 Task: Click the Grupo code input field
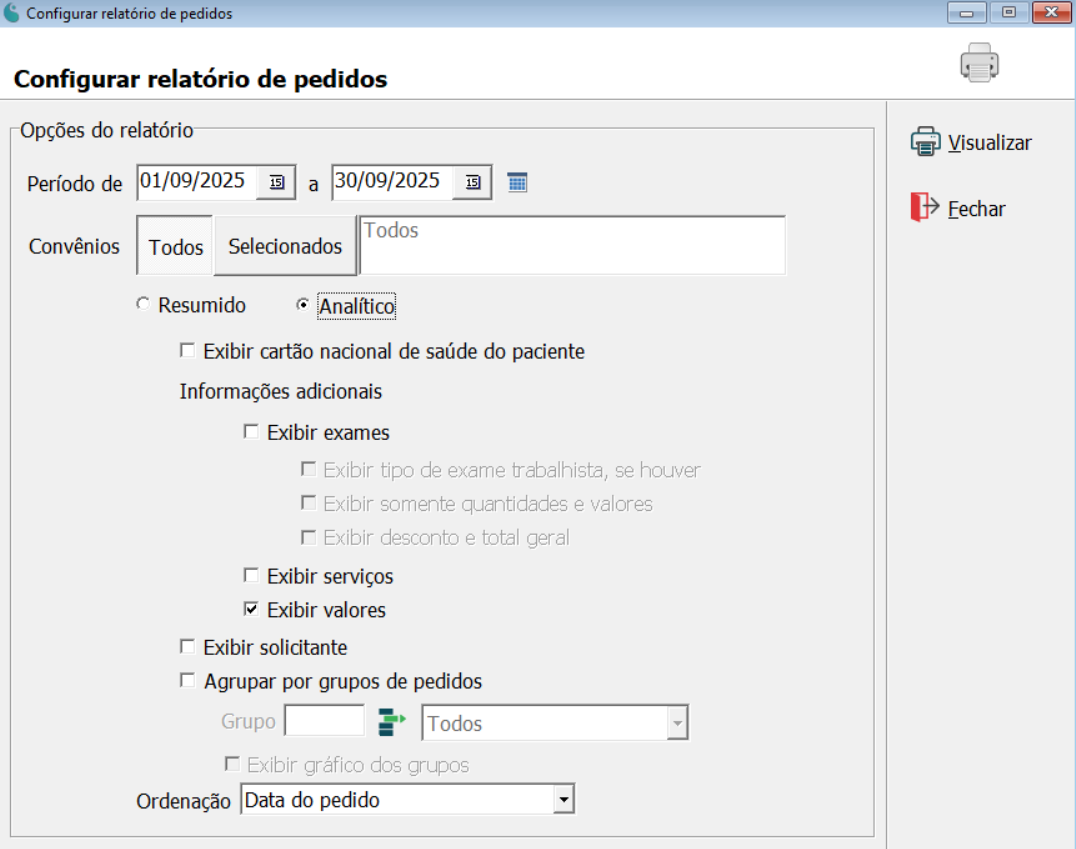coord(325,721)
